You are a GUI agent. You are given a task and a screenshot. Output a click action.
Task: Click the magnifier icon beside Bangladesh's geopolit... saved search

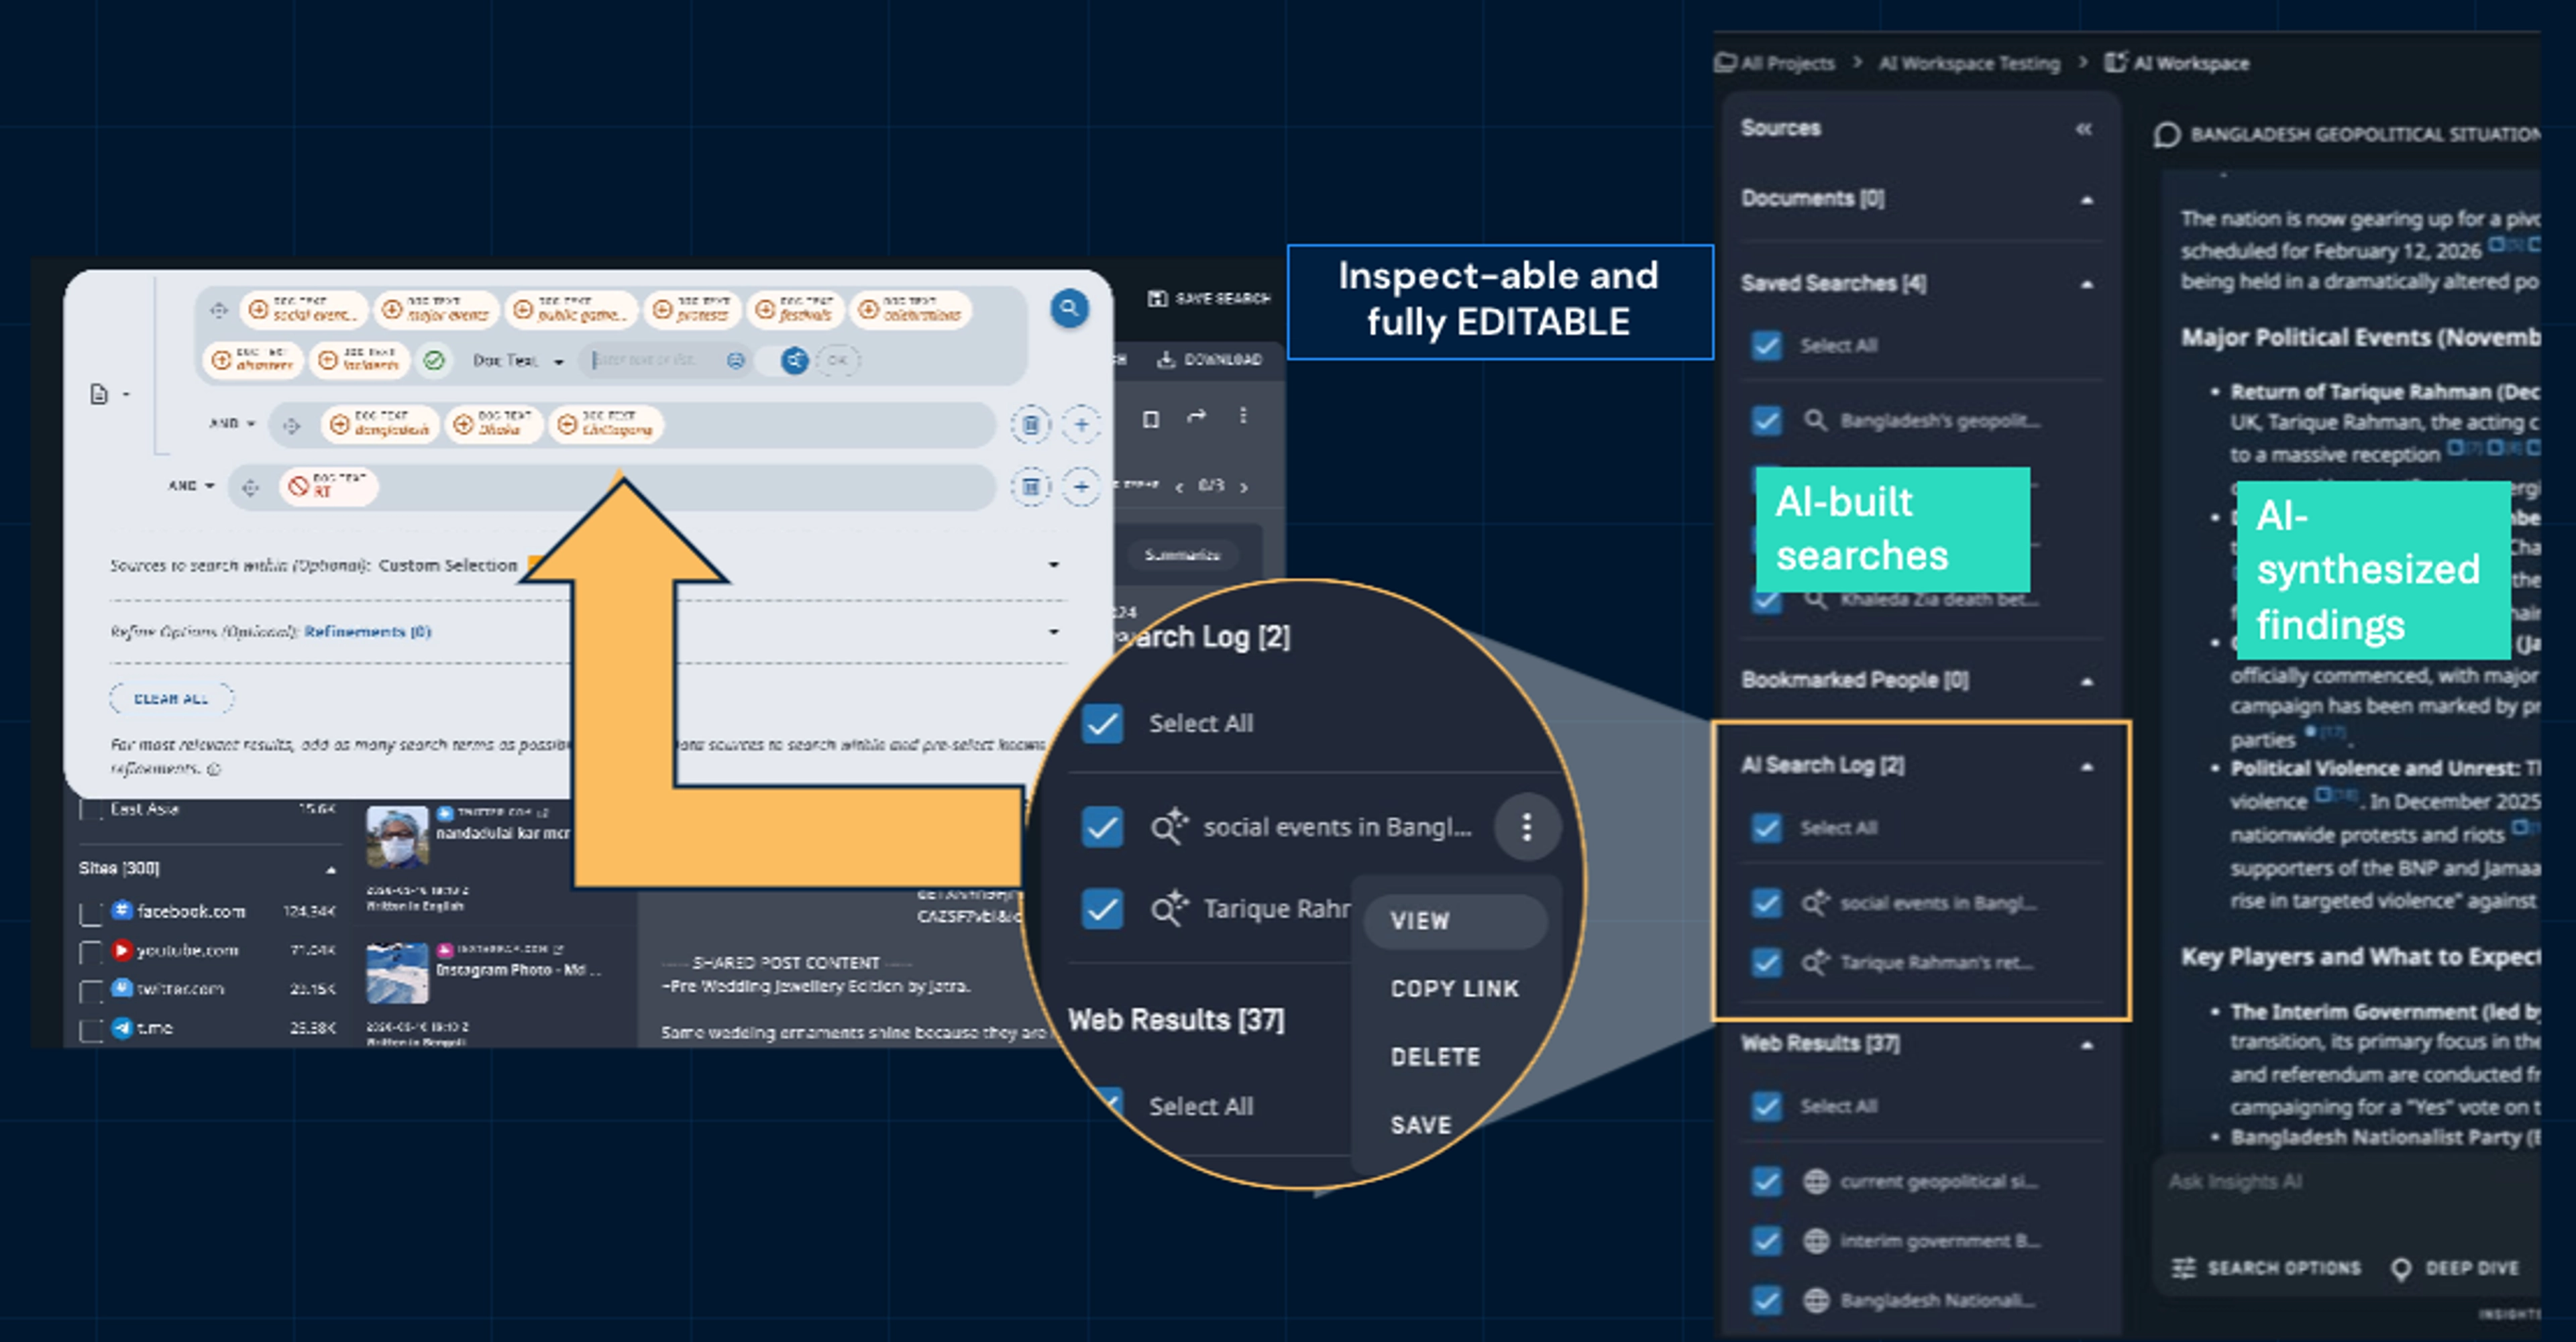point(1816,420)
